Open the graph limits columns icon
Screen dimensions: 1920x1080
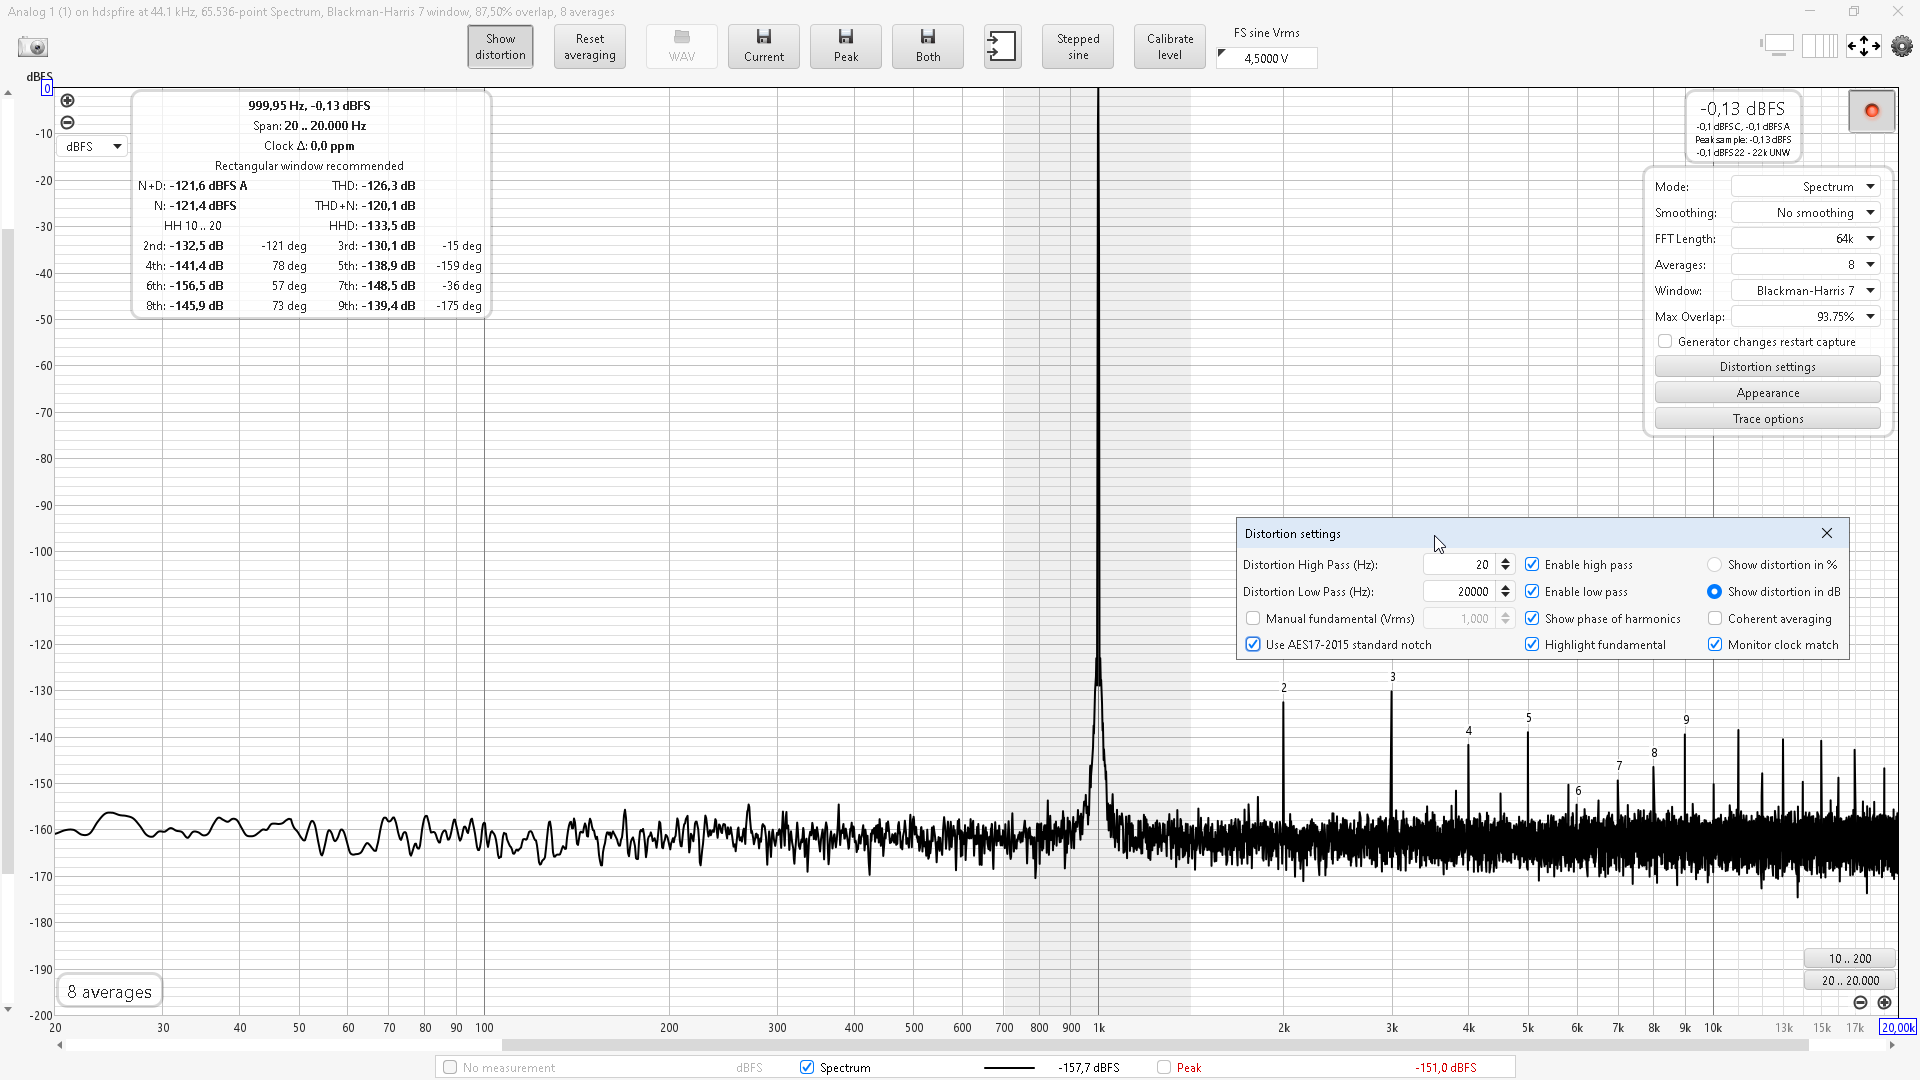pos(1819,46)
